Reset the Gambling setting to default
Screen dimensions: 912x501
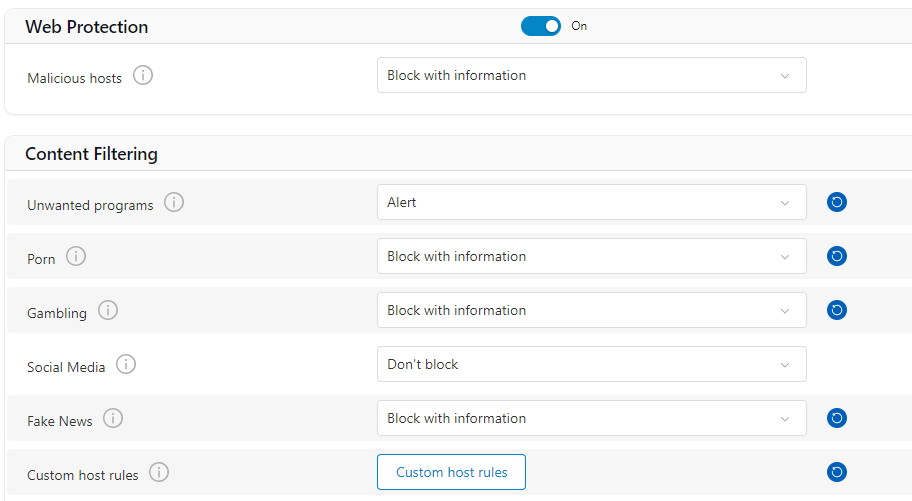pyautogui.click(x=836, y=310)
